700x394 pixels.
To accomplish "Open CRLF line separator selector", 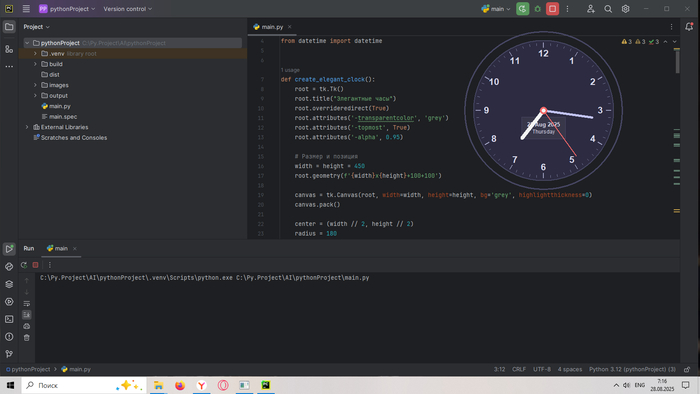I will pyautogui.click(x=519, y=369).
